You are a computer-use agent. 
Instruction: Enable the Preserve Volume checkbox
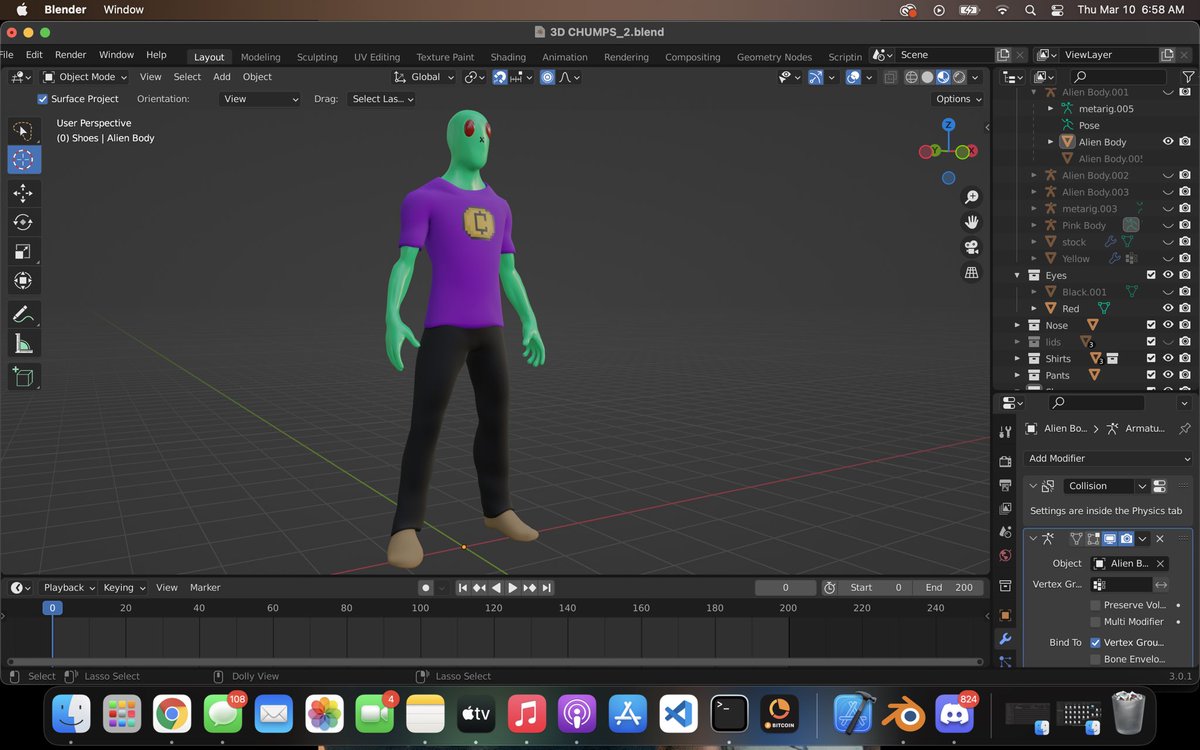tap(1095, 605)
